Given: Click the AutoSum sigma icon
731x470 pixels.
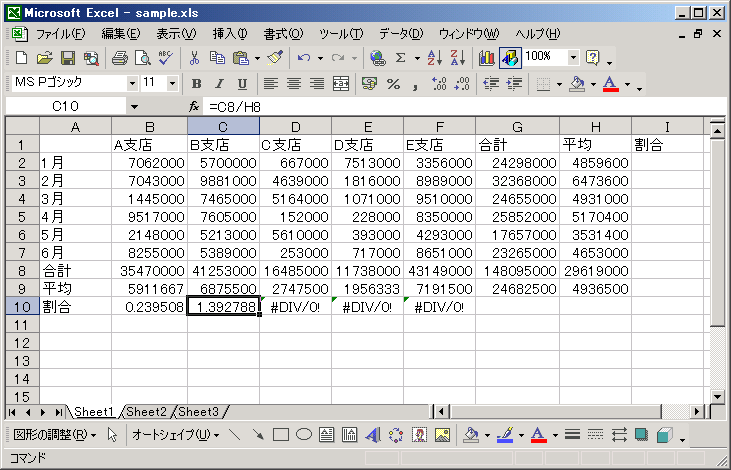Looking at the screenshot, I should 400,58.
